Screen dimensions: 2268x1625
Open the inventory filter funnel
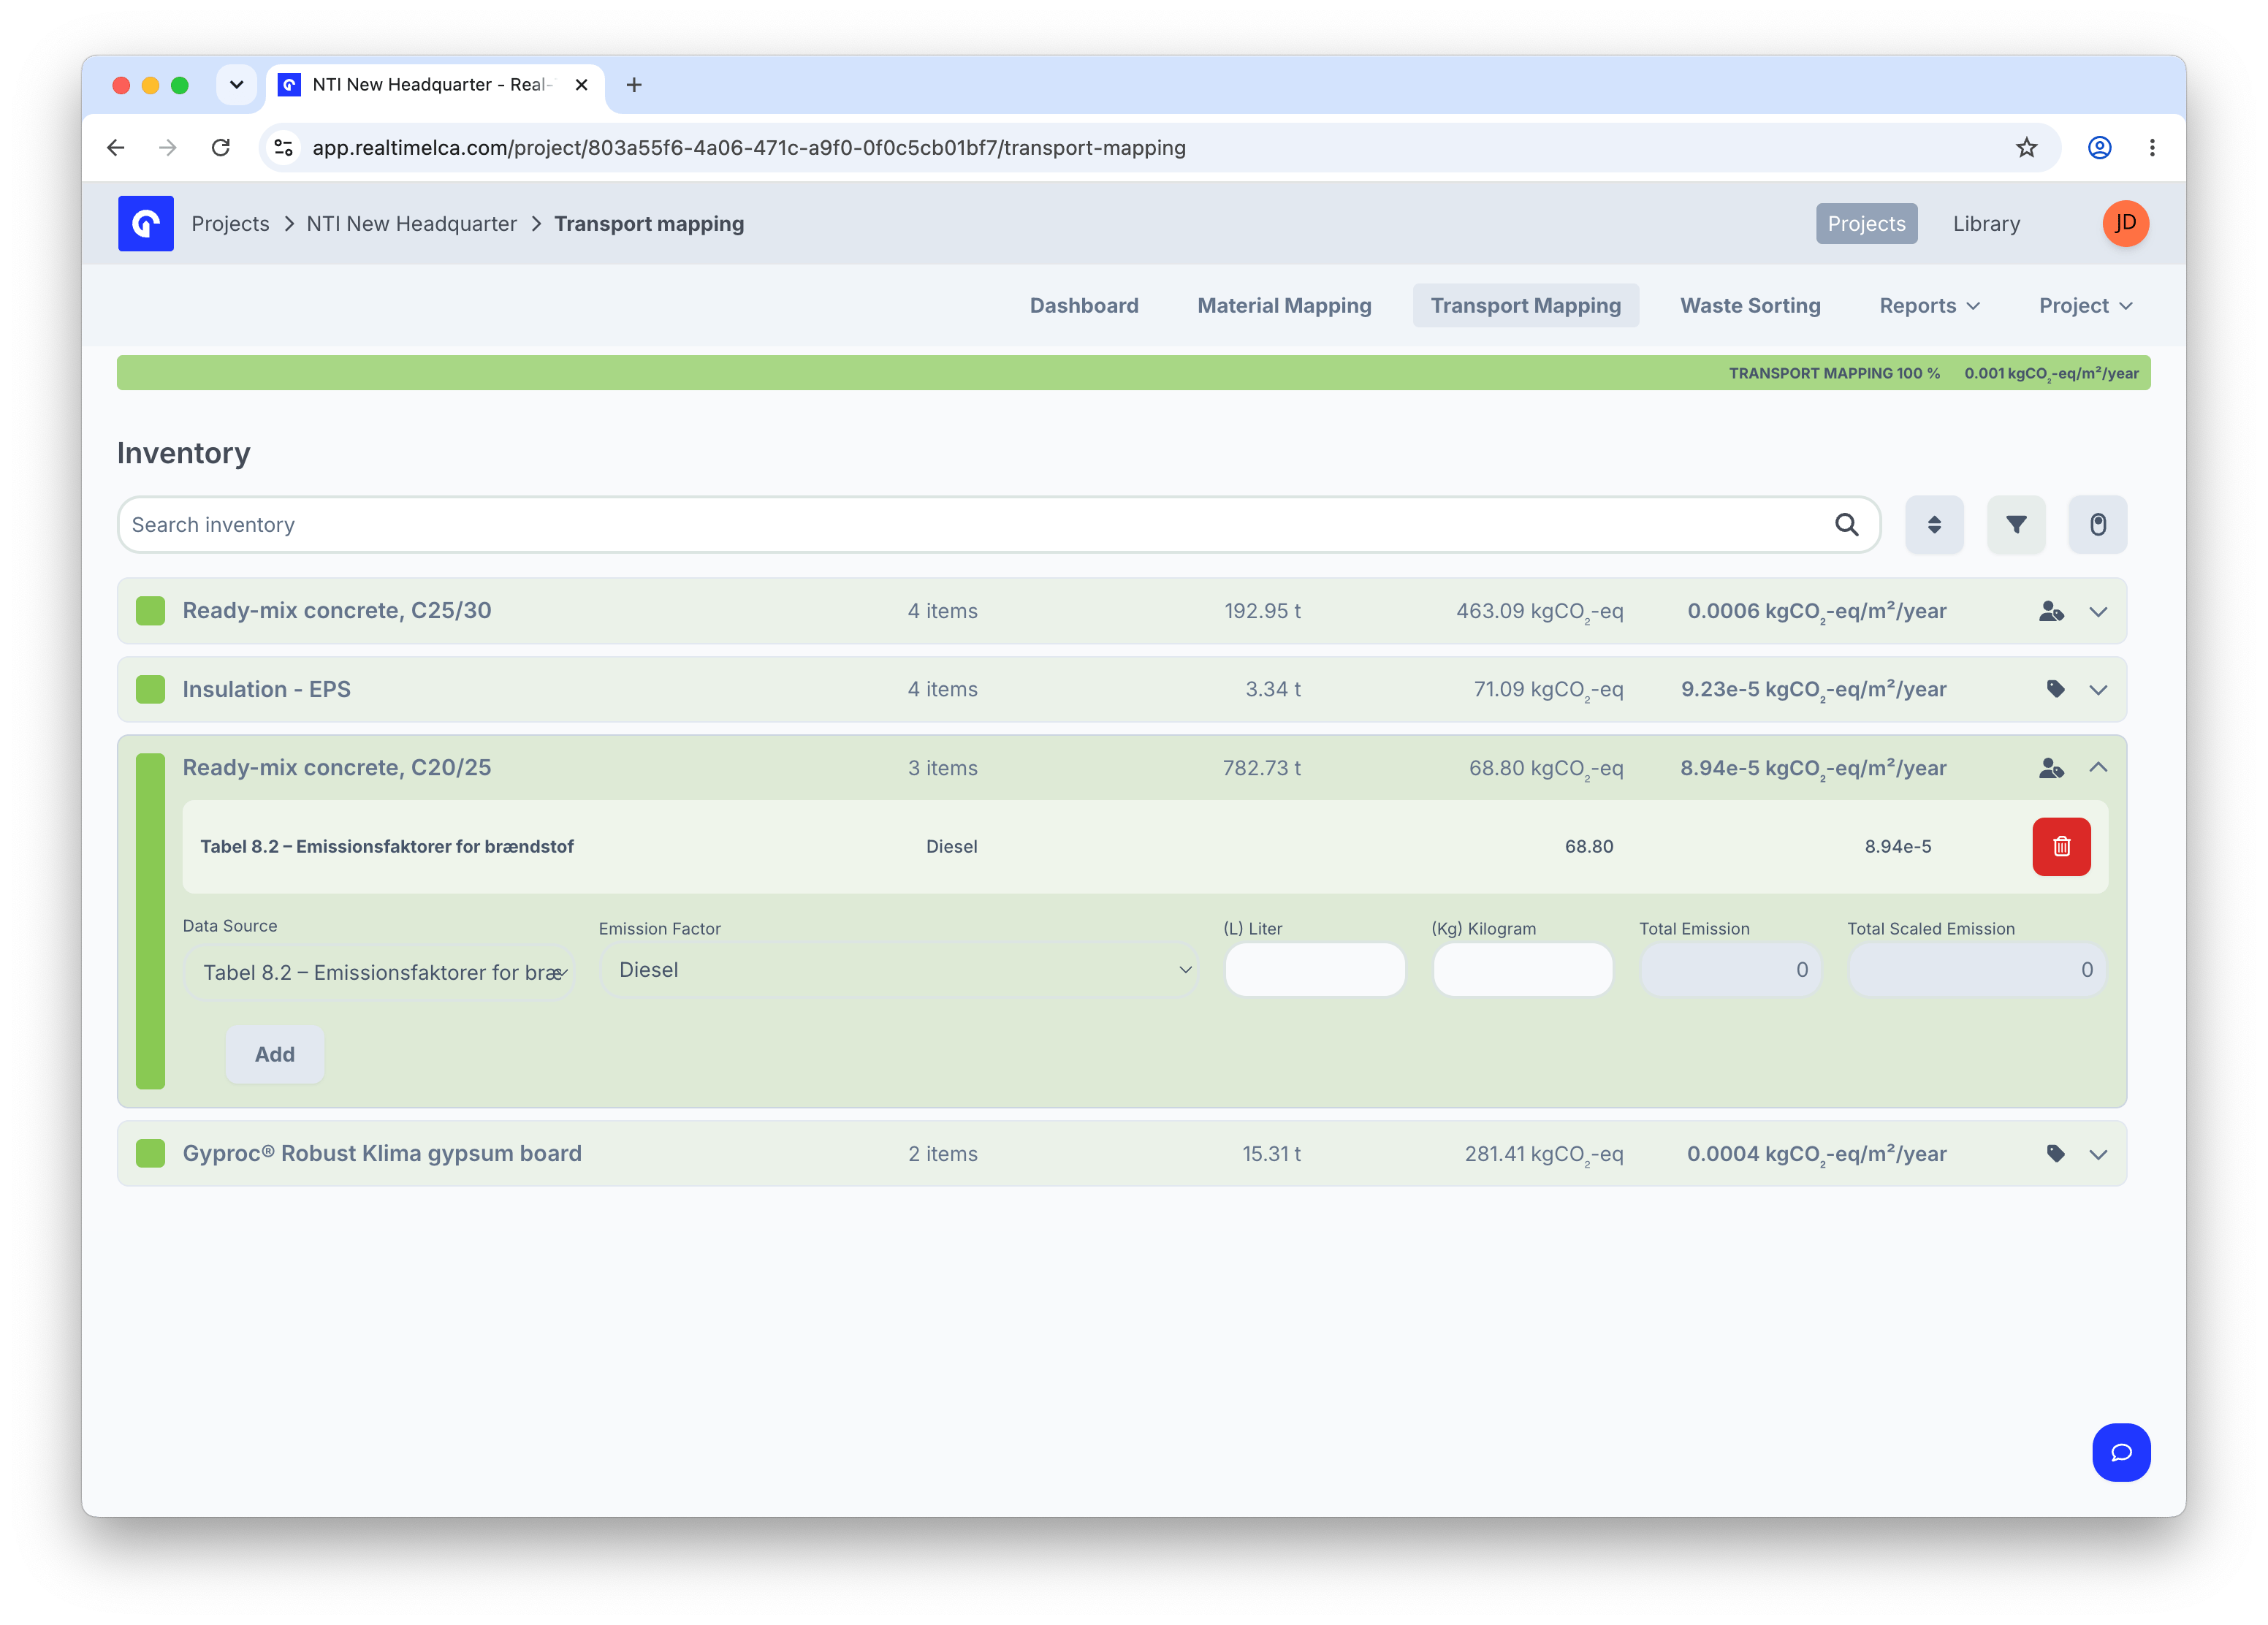tap(2016, 524)
